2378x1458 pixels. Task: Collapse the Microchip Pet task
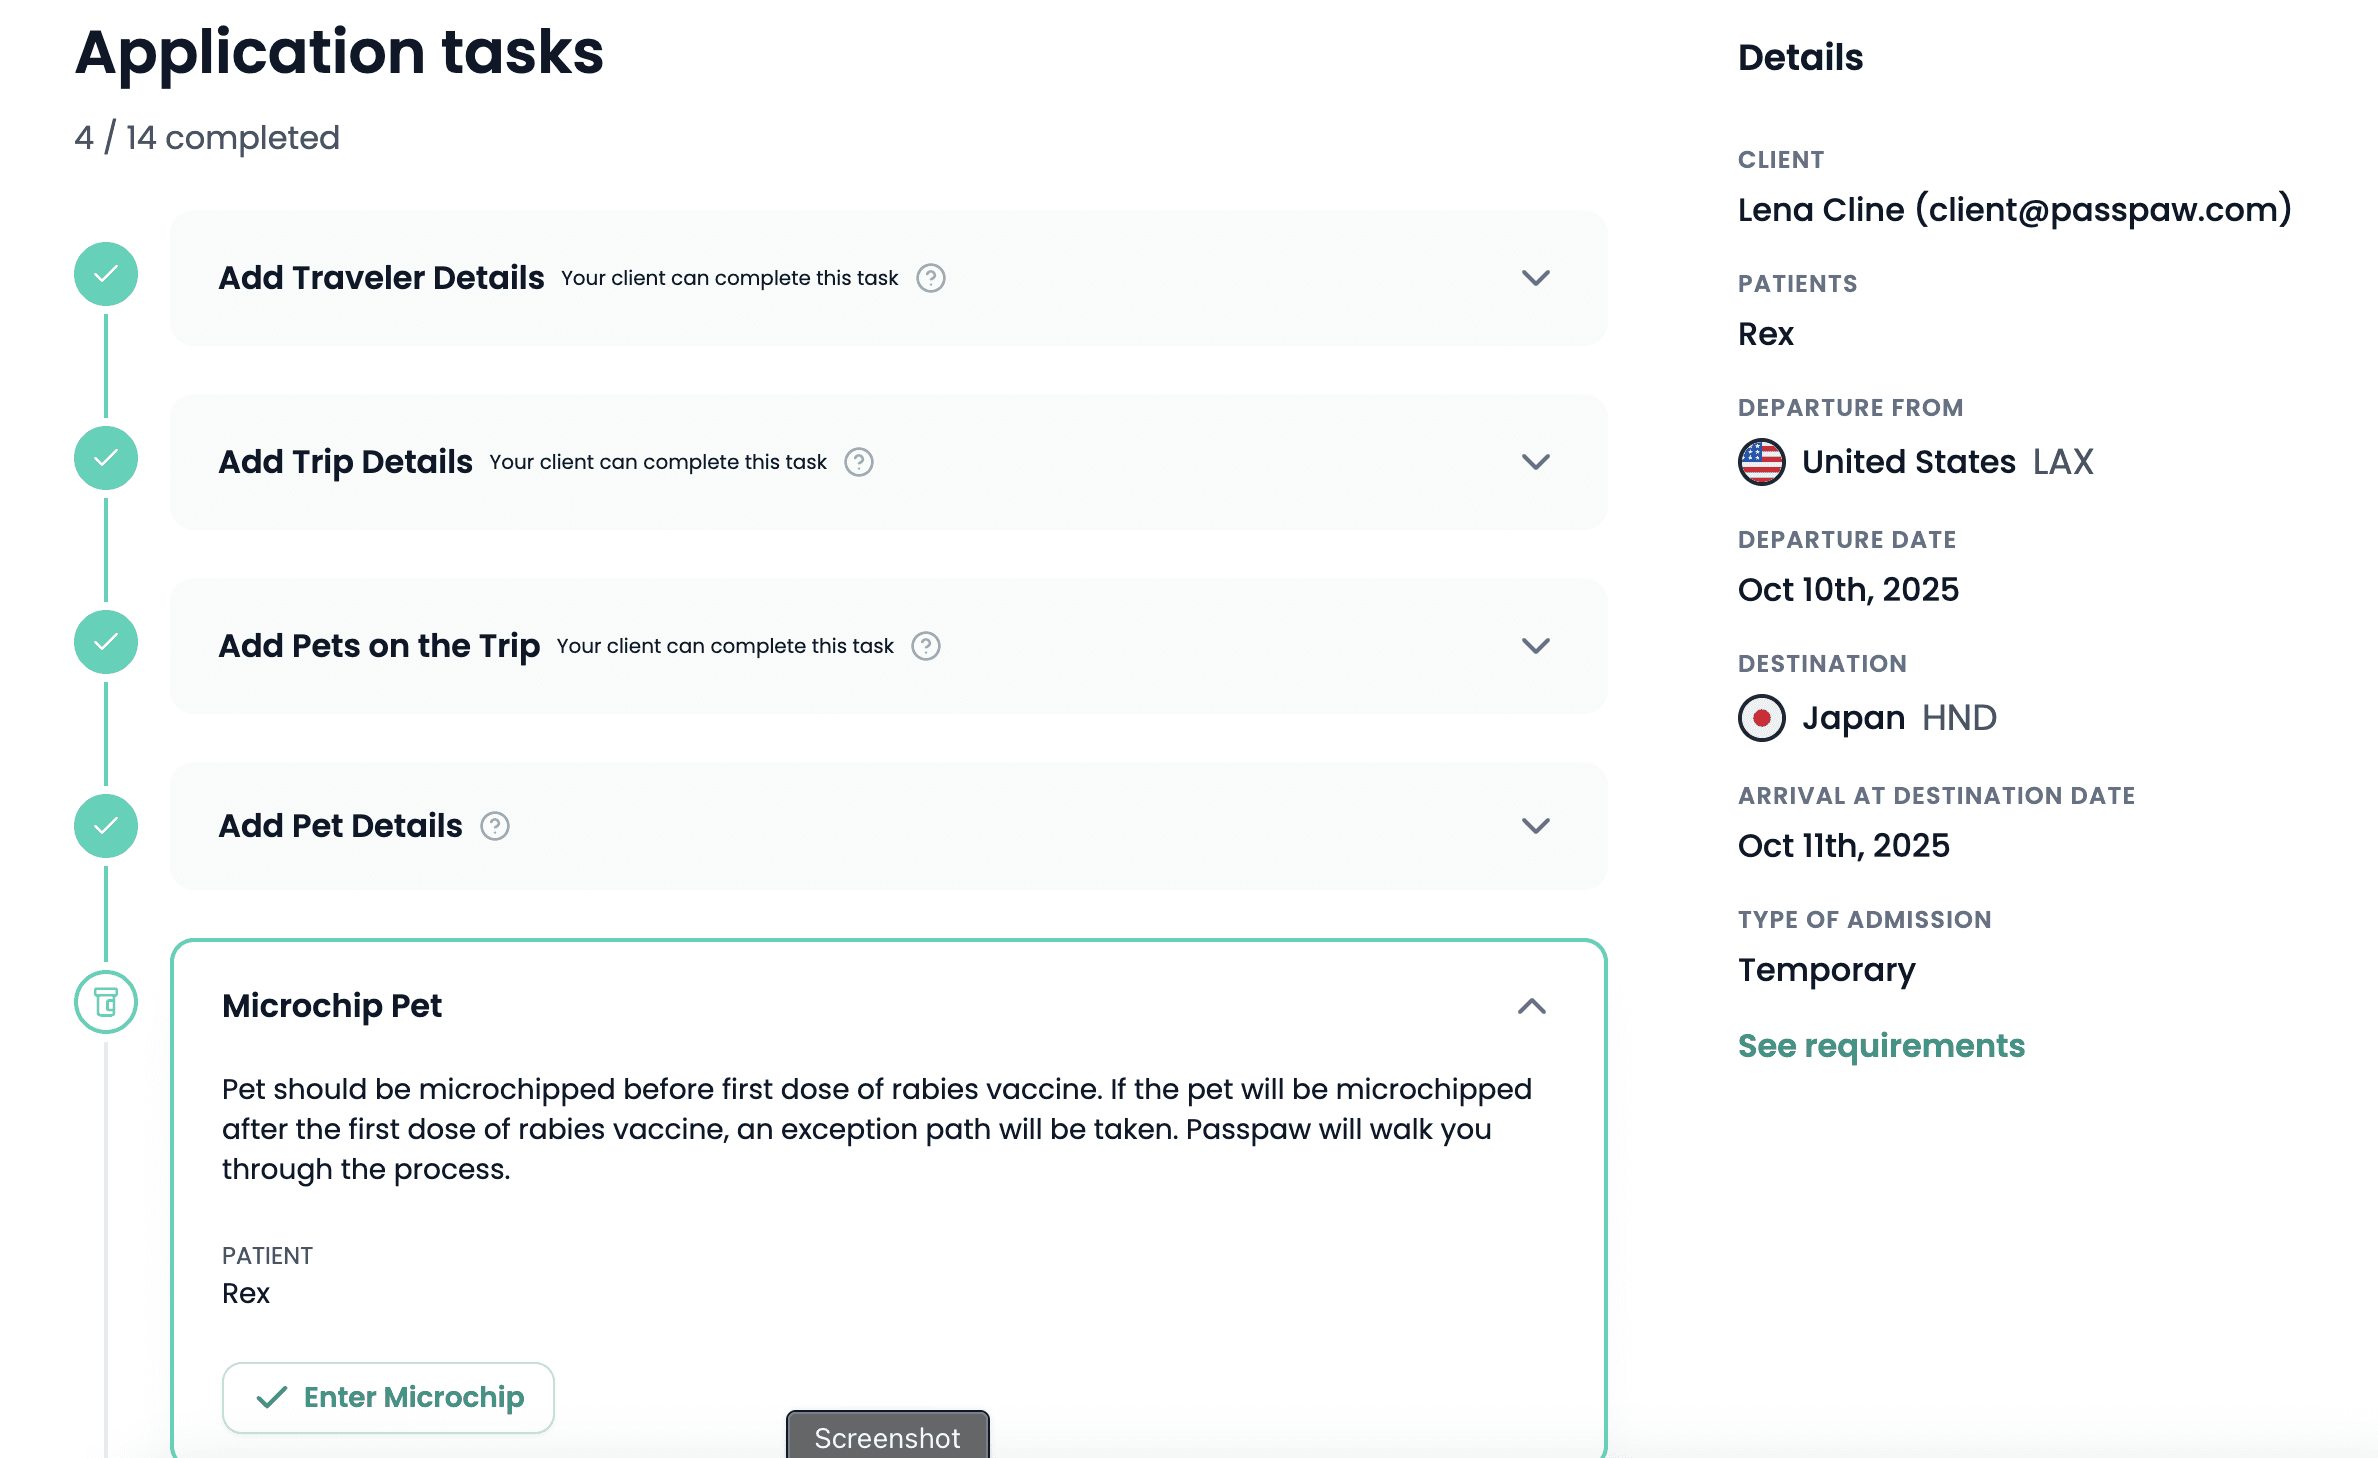click(1532, 1006)
